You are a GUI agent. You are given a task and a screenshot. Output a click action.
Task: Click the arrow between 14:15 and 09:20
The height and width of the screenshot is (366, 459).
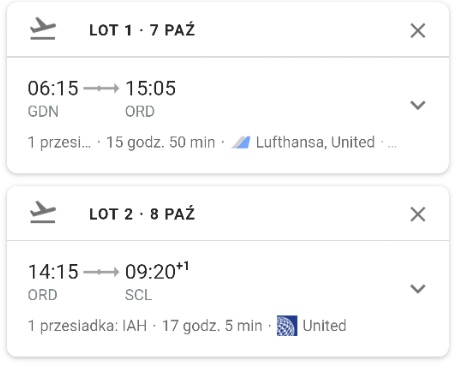click(101, 272)
